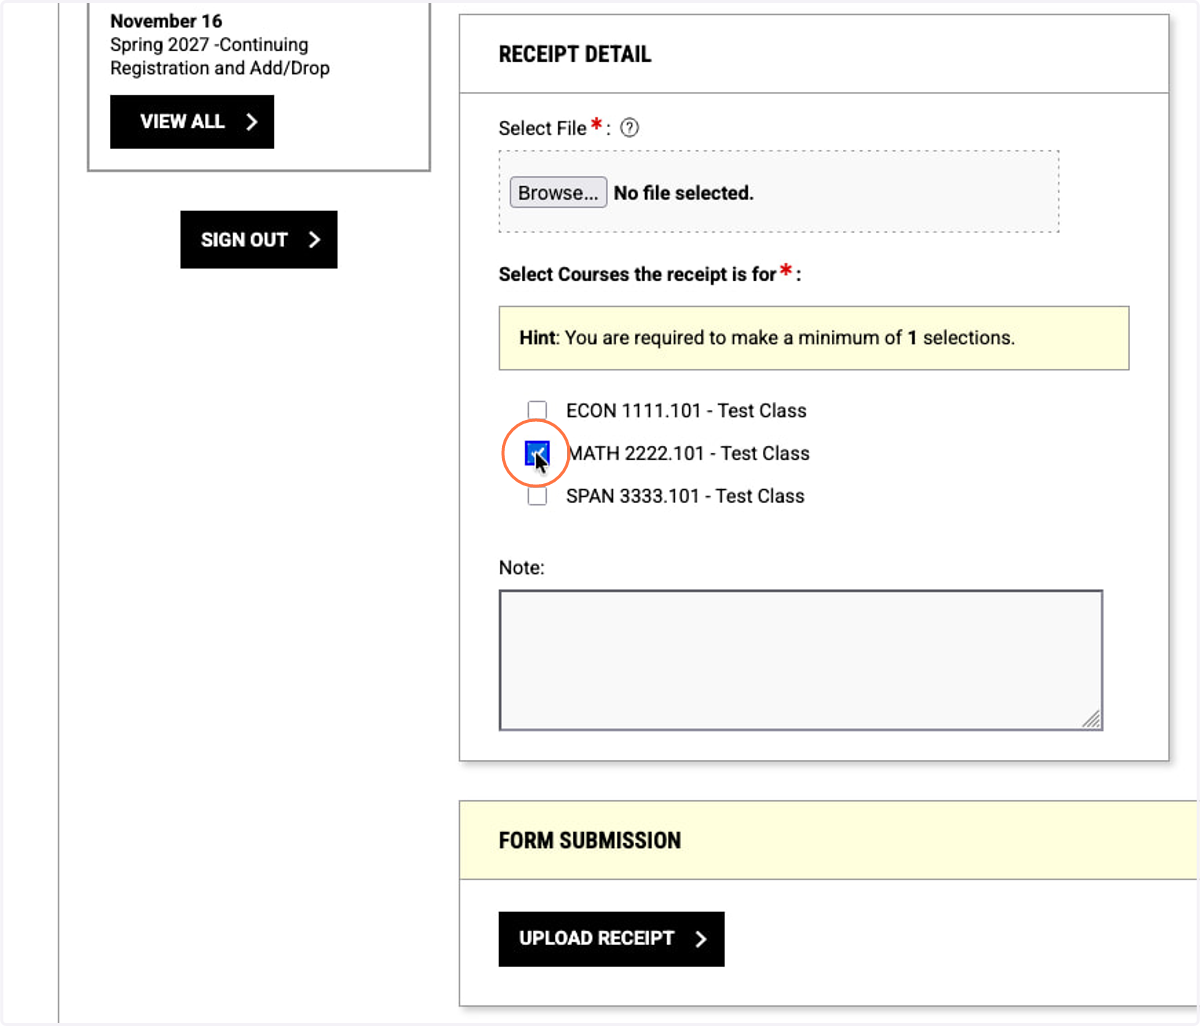Click the ECON 1111.101 - Test Class label
This screenshot has height=1026, width=1200.
coord(686,411)
